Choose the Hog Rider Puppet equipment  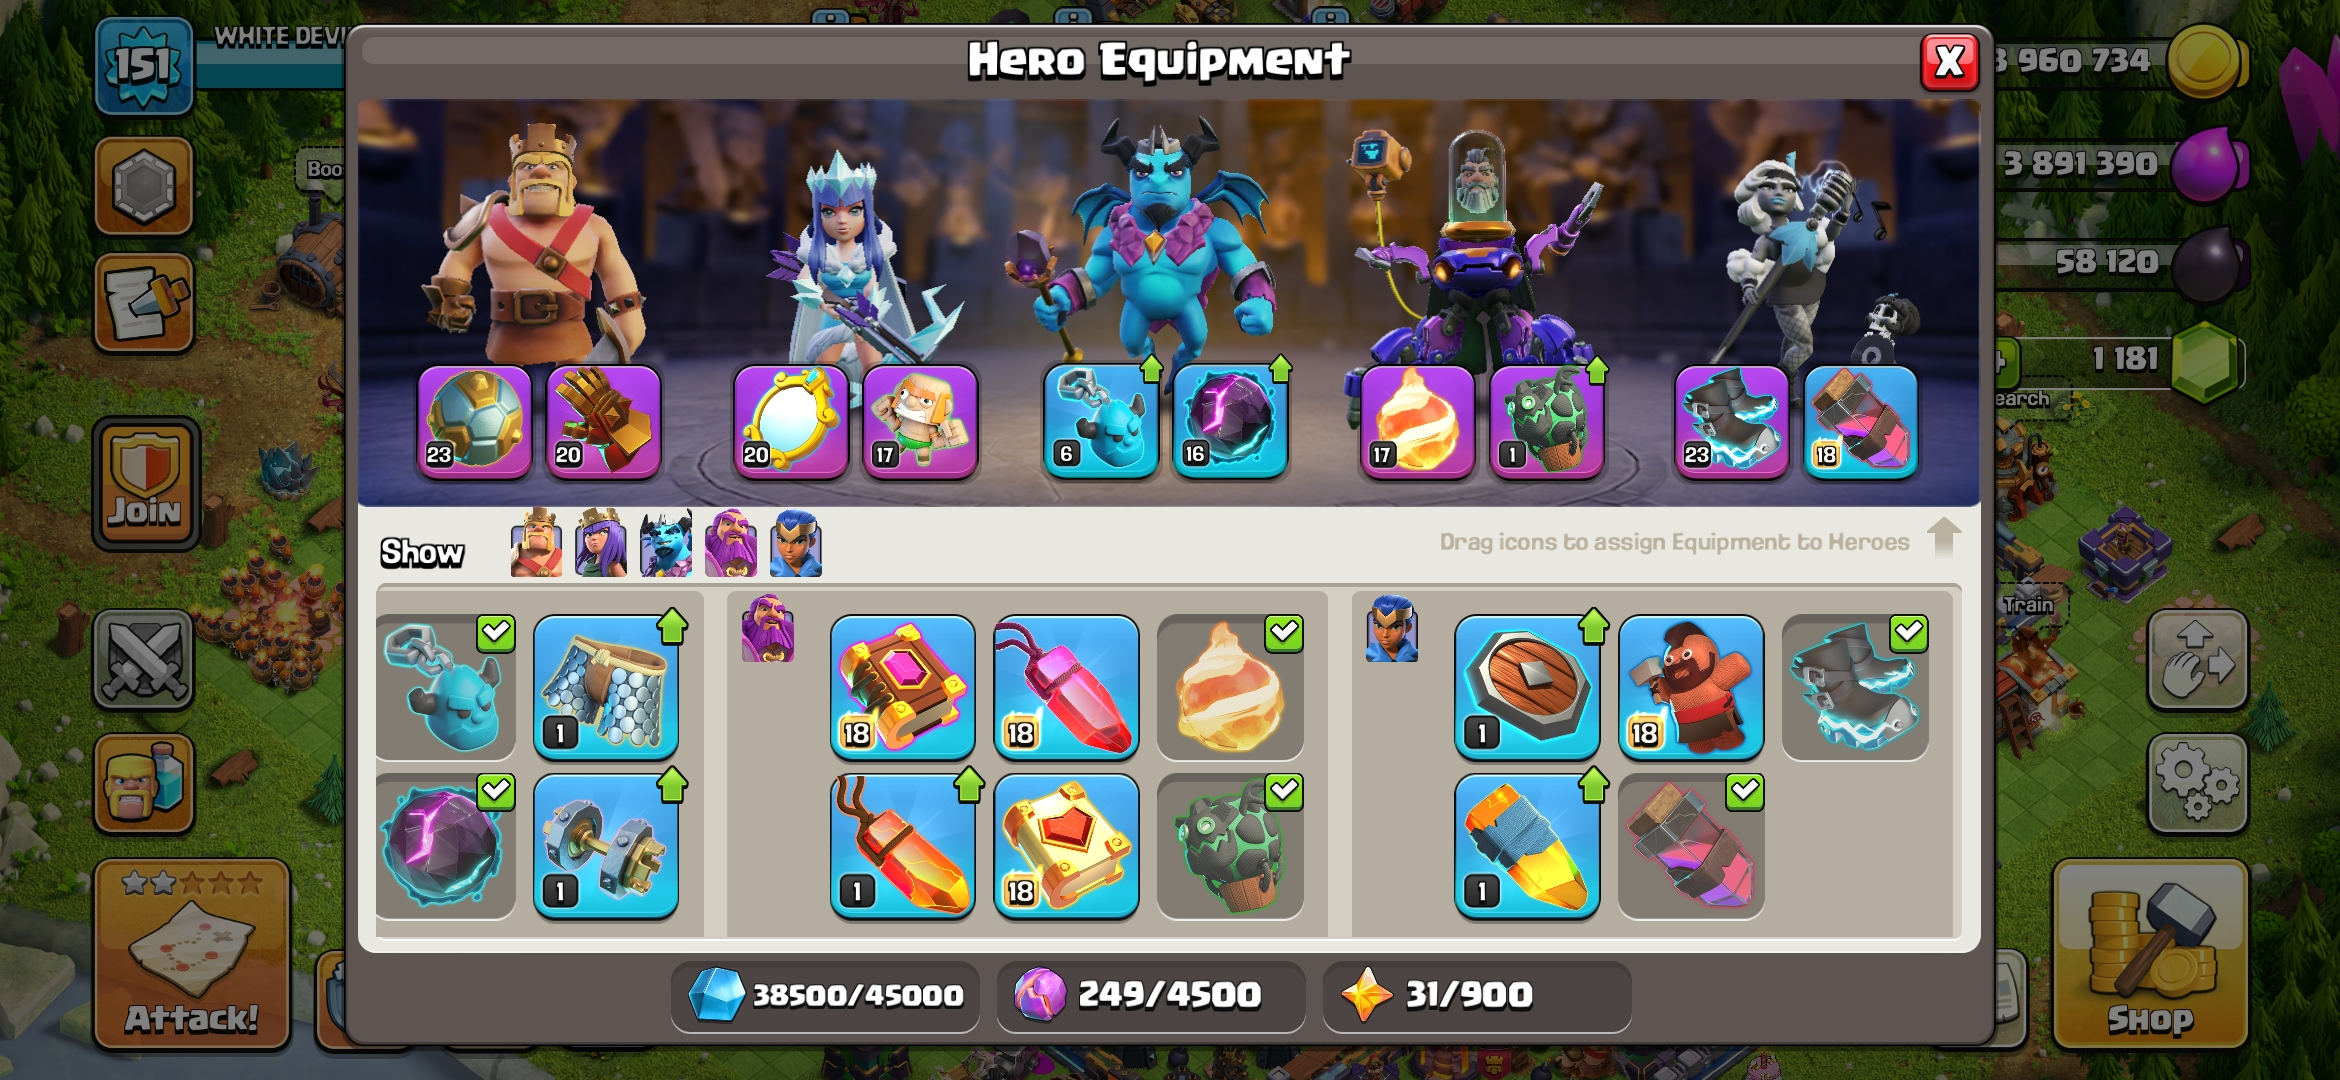point(1691,687)
